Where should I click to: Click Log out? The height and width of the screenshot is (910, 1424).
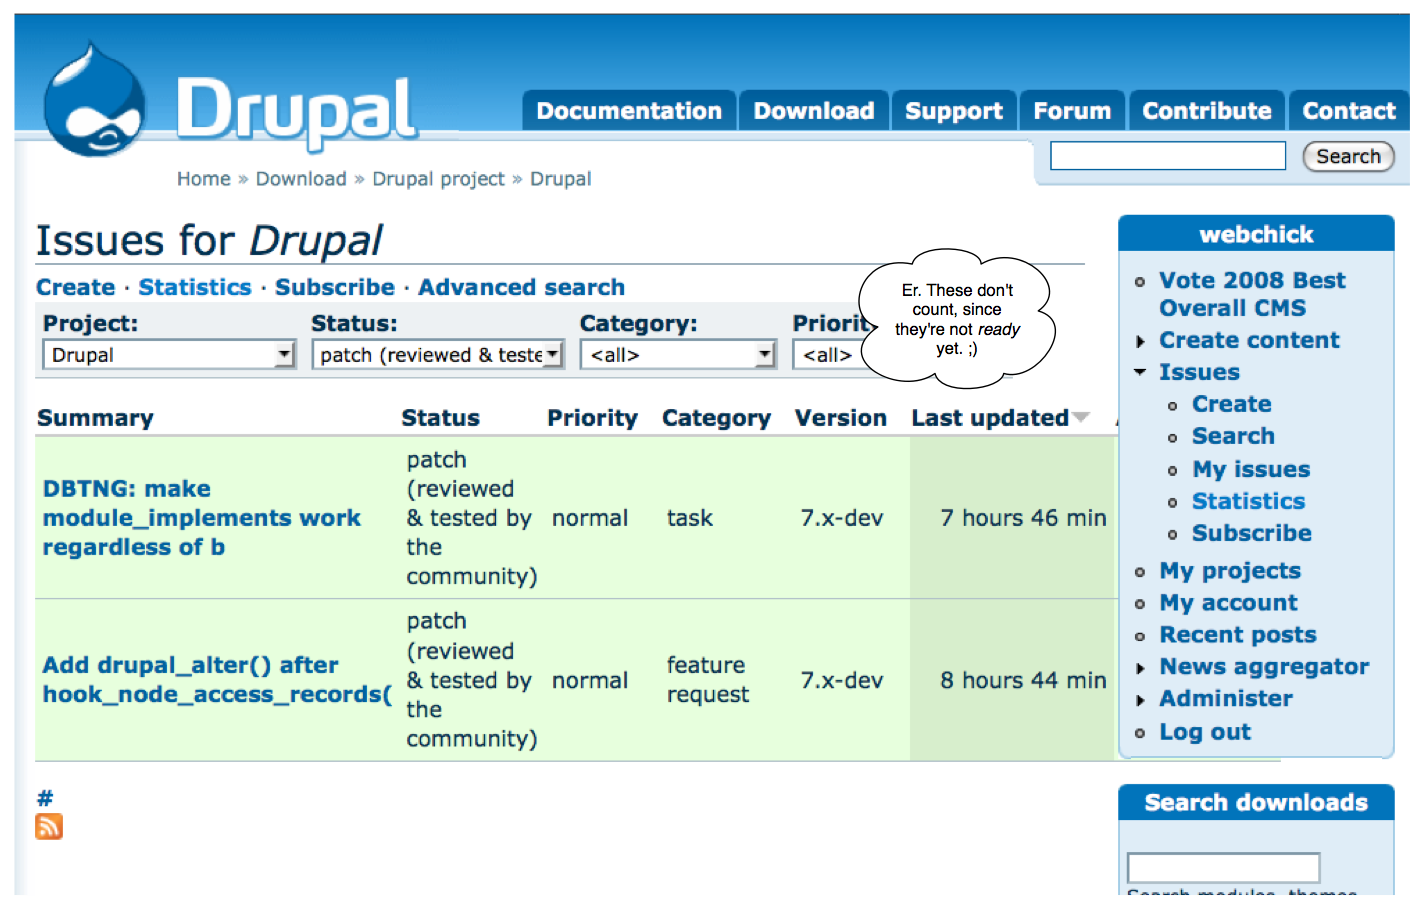1205,732
